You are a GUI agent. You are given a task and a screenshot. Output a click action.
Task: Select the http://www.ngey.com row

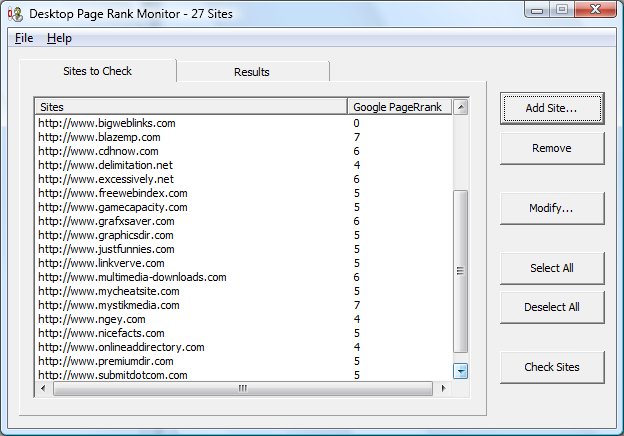coord(244,319)
